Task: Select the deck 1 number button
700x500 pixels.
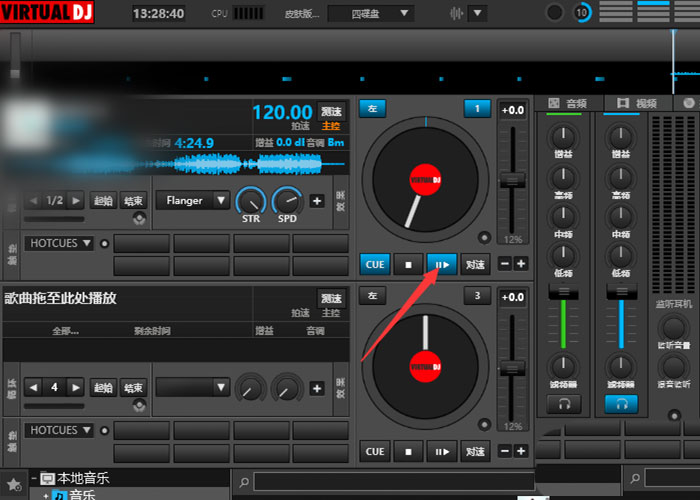Action: [x=477, y=108]
